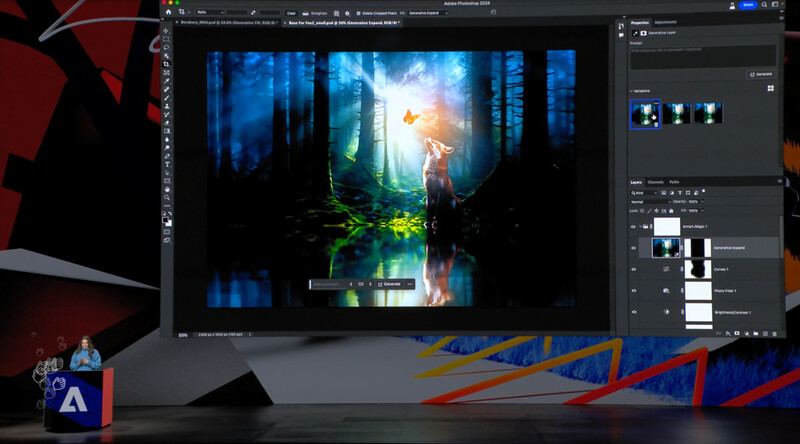Switch to the Paths tab
The image size is (800, 444).
pyautogui.click(x=674, y=182)
